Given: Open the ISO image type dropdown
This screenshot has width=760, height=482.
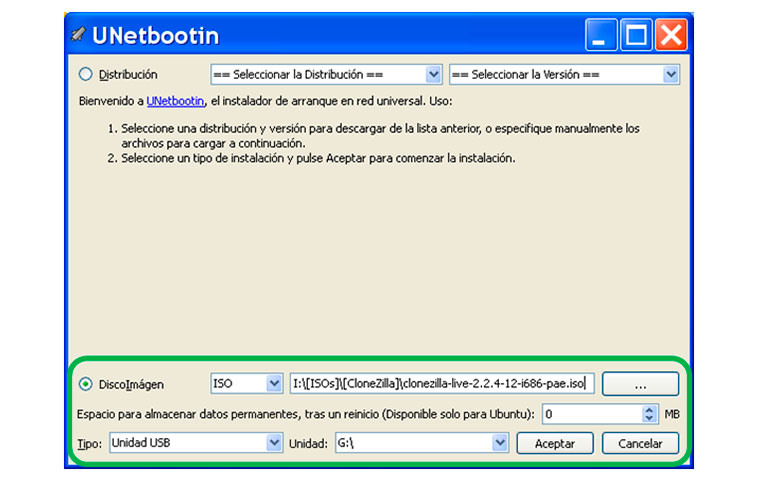Looking at the screenshot, I should [x=247, y=384].
